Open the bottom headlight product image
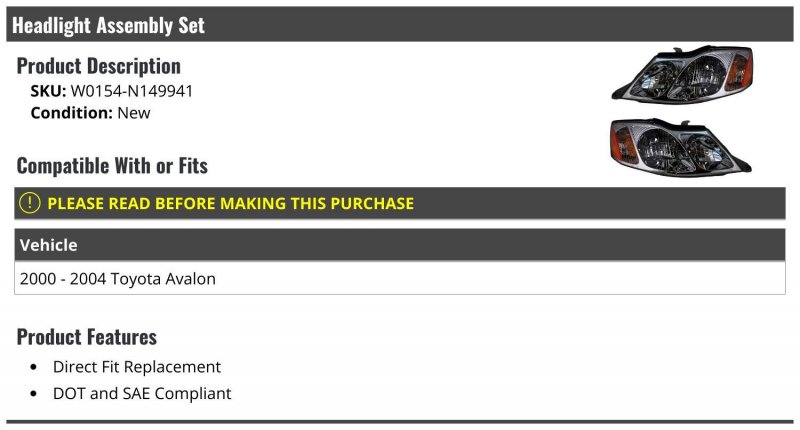Image resolution: width=800 pixels, height=430 pixels. click(x=681, y=147)
